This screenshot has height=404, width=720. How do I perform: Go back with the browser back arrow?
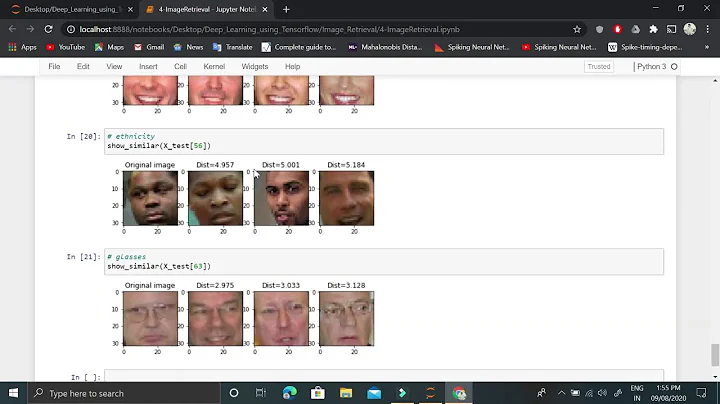(x=12, y=29)
